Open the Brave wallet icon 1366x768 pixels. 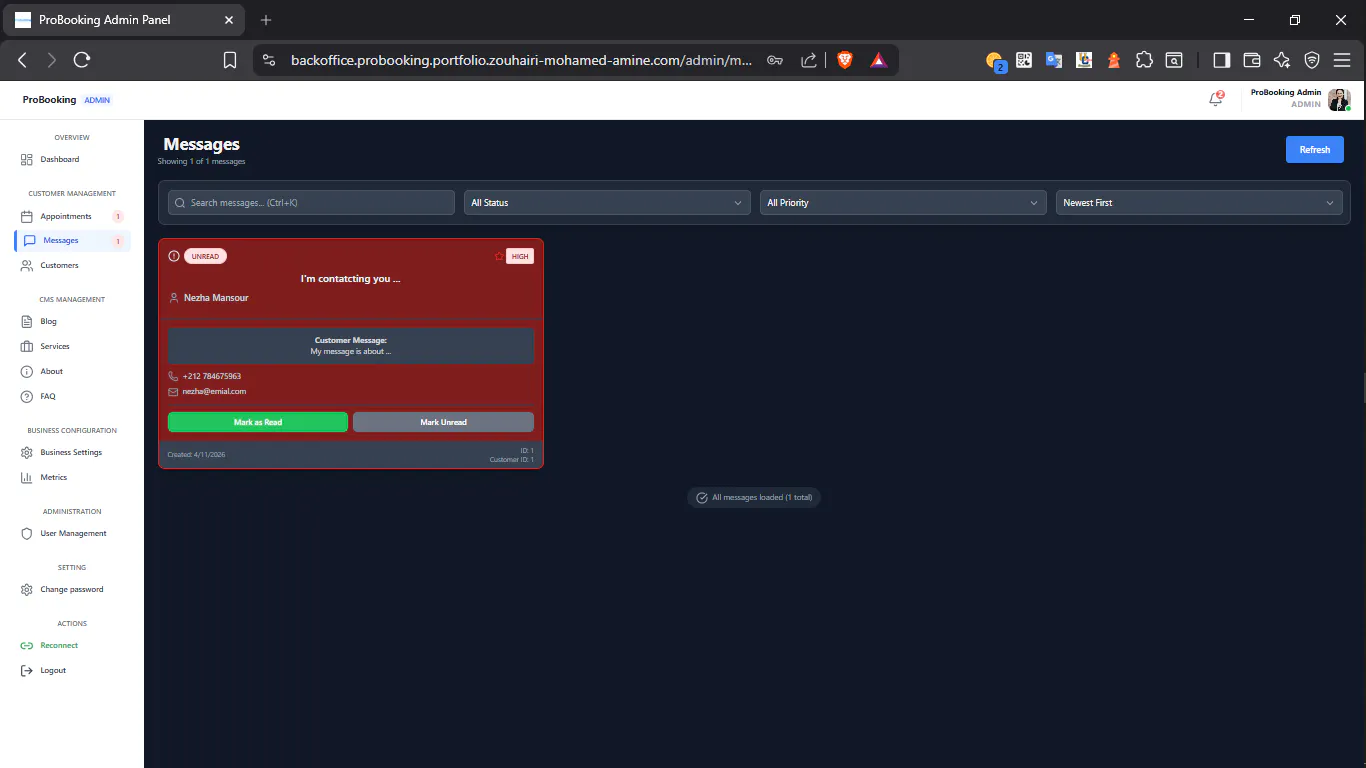pyautogui.click(x=1251, y=60)
